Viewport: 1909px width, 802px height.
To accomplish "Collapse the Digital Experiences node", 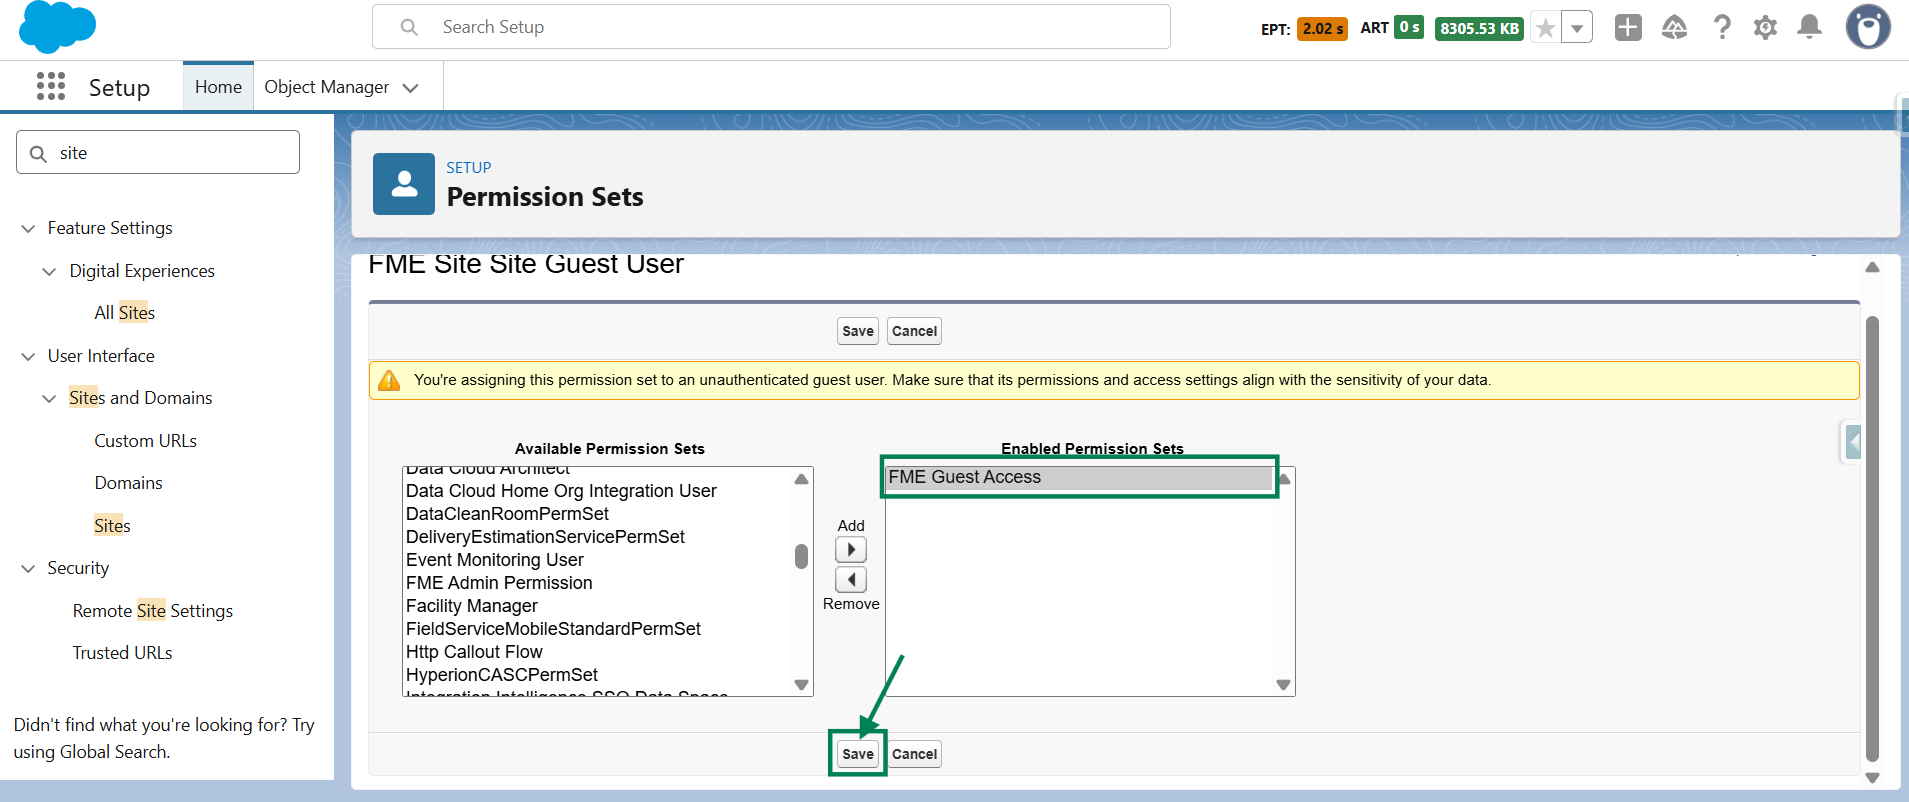I will [49, 272].
